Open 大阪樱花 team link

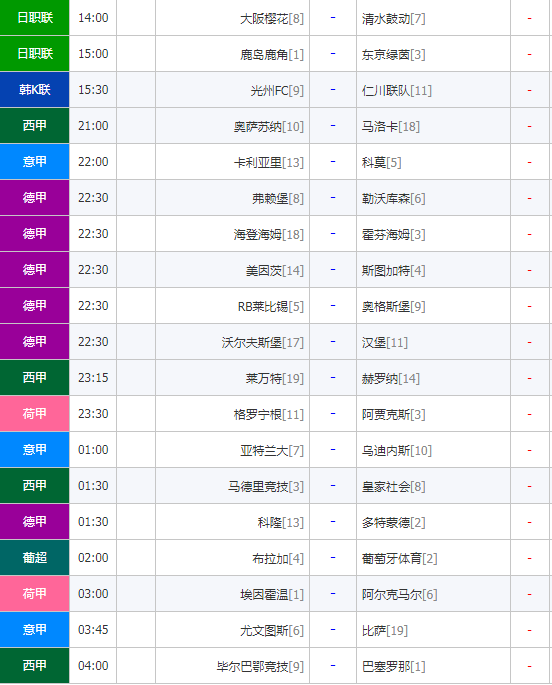point(264,19)
